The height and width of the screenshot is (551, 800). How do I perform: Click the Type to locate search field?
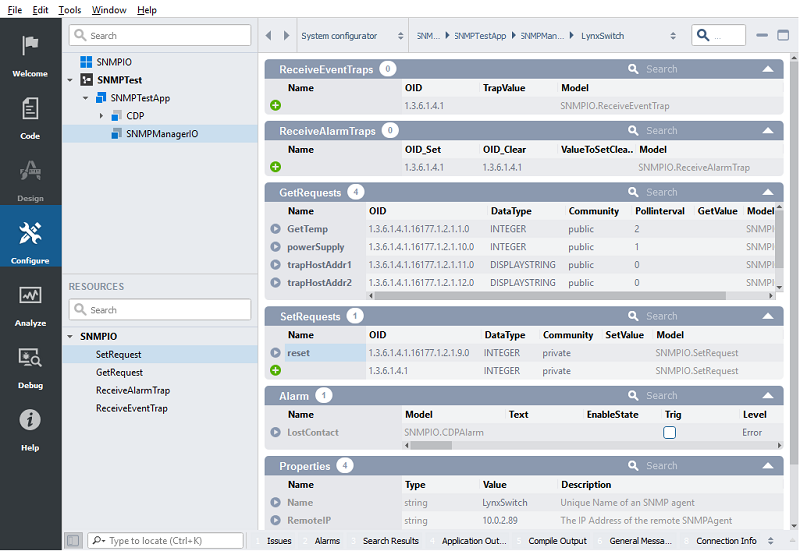[x=165, y=541]
